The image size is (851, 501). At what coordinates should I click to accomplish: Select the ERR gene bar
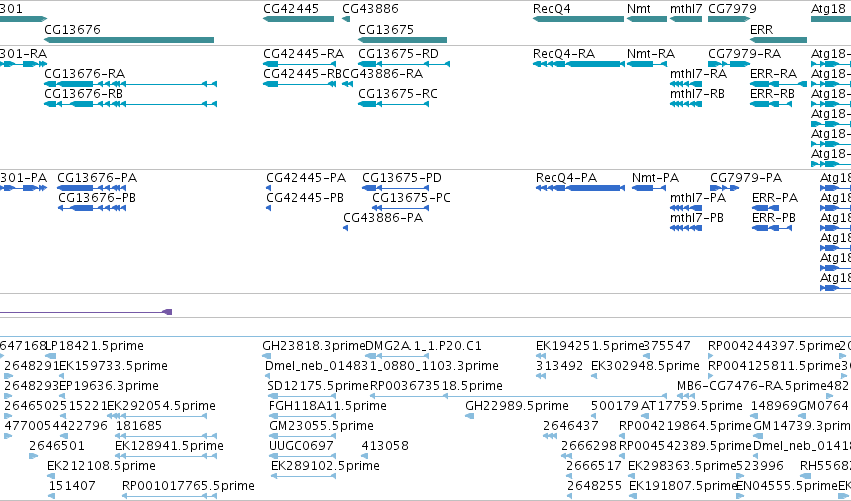(778, 40)
